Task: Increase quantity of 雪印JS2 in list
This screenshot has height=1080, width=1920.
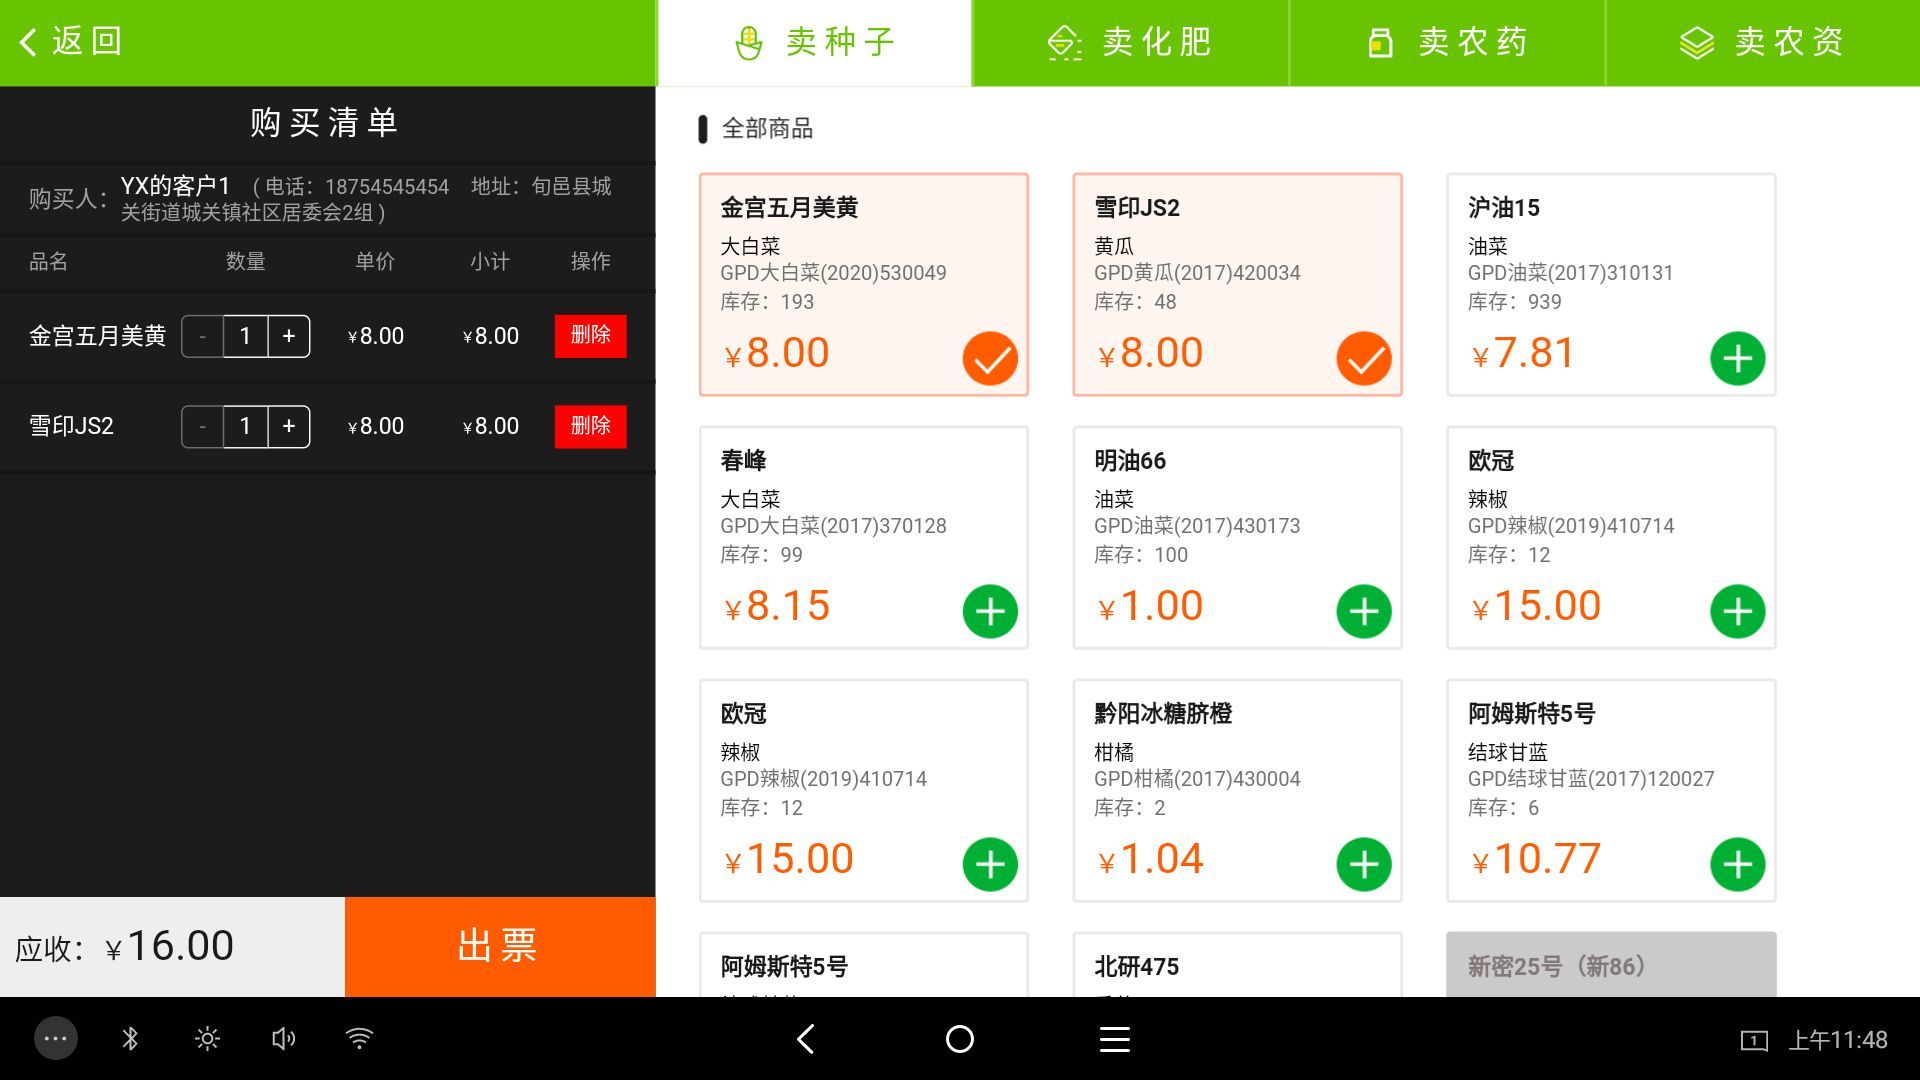Action: [289, 427]
